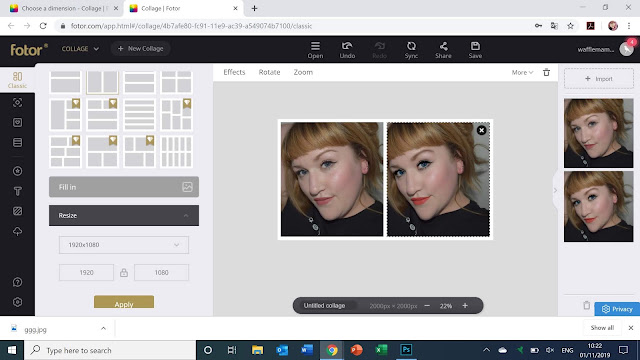Expand the More options dropdown
640x360 pixels.
[522, 73]
